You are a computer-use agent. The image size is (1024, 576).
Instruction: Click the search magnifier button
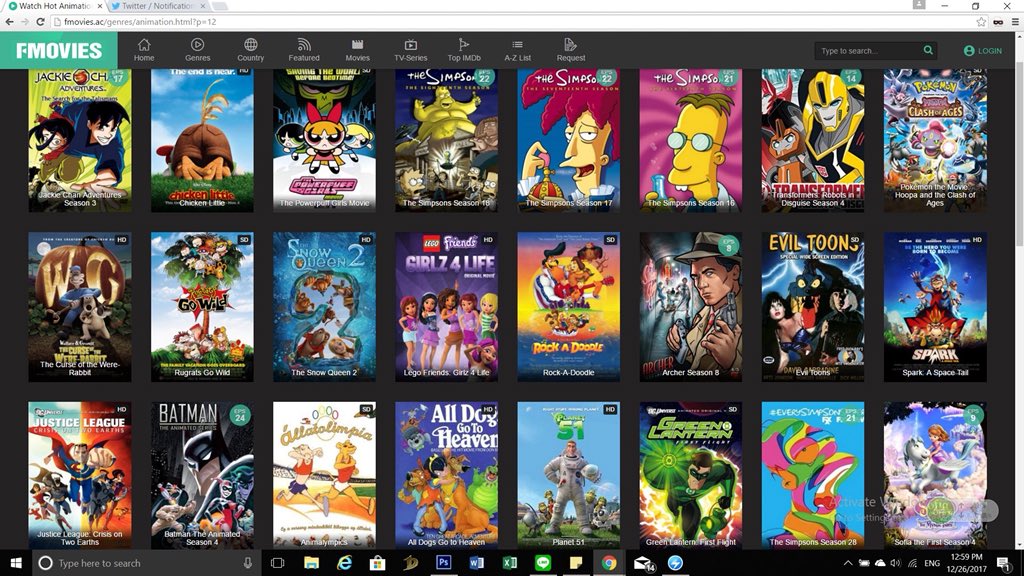tap(928, 50)
